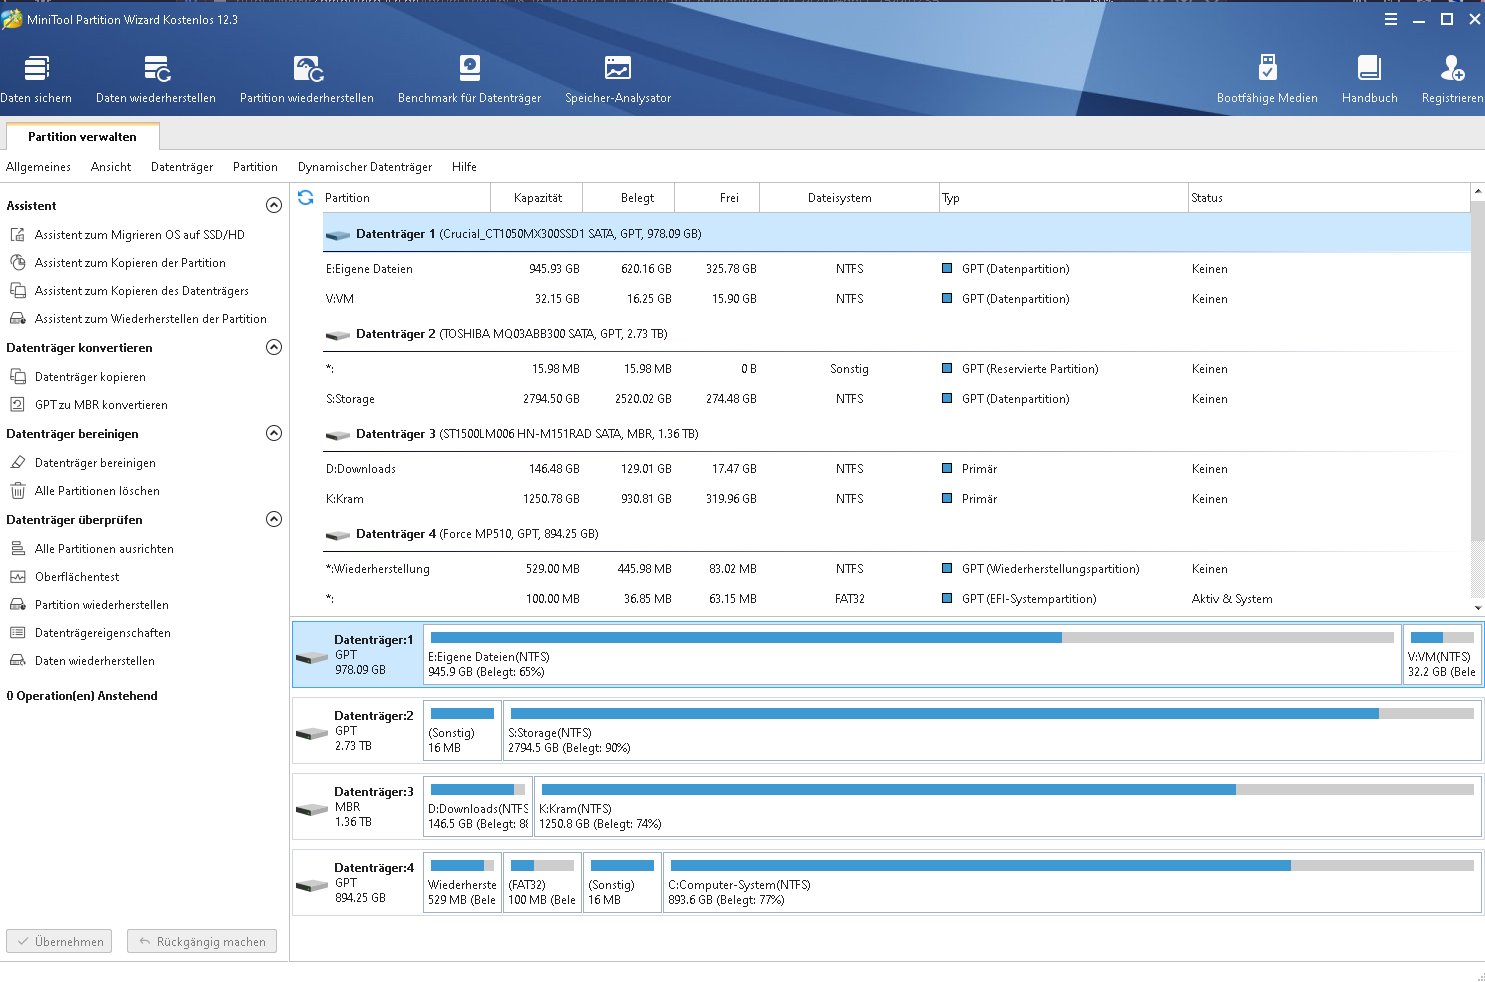Select GPT zu MBR konvertieren
Viewport: 1485px width, 982px height.
point(101,405)
